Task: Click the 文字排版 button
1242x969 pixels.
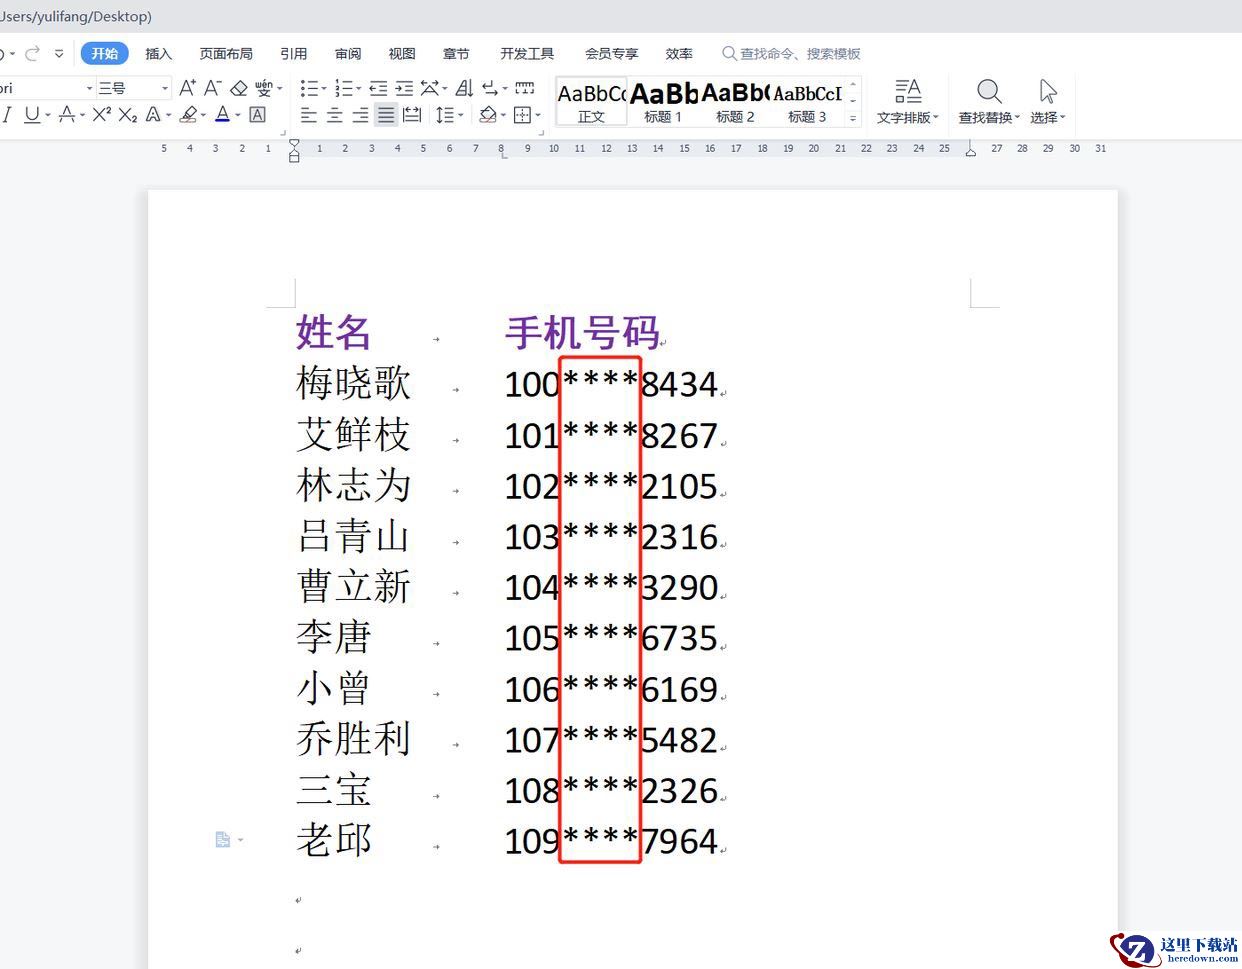Action: pos(907,102)
